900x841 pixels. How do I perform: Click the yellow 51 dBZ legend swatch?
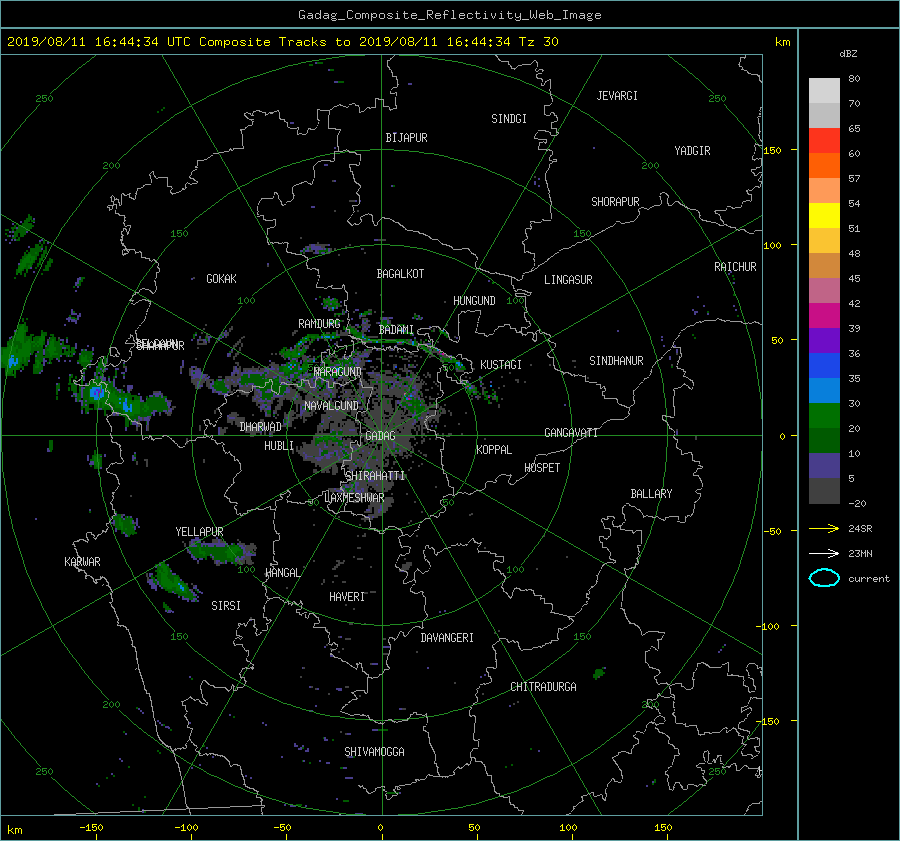coord(824,216)
